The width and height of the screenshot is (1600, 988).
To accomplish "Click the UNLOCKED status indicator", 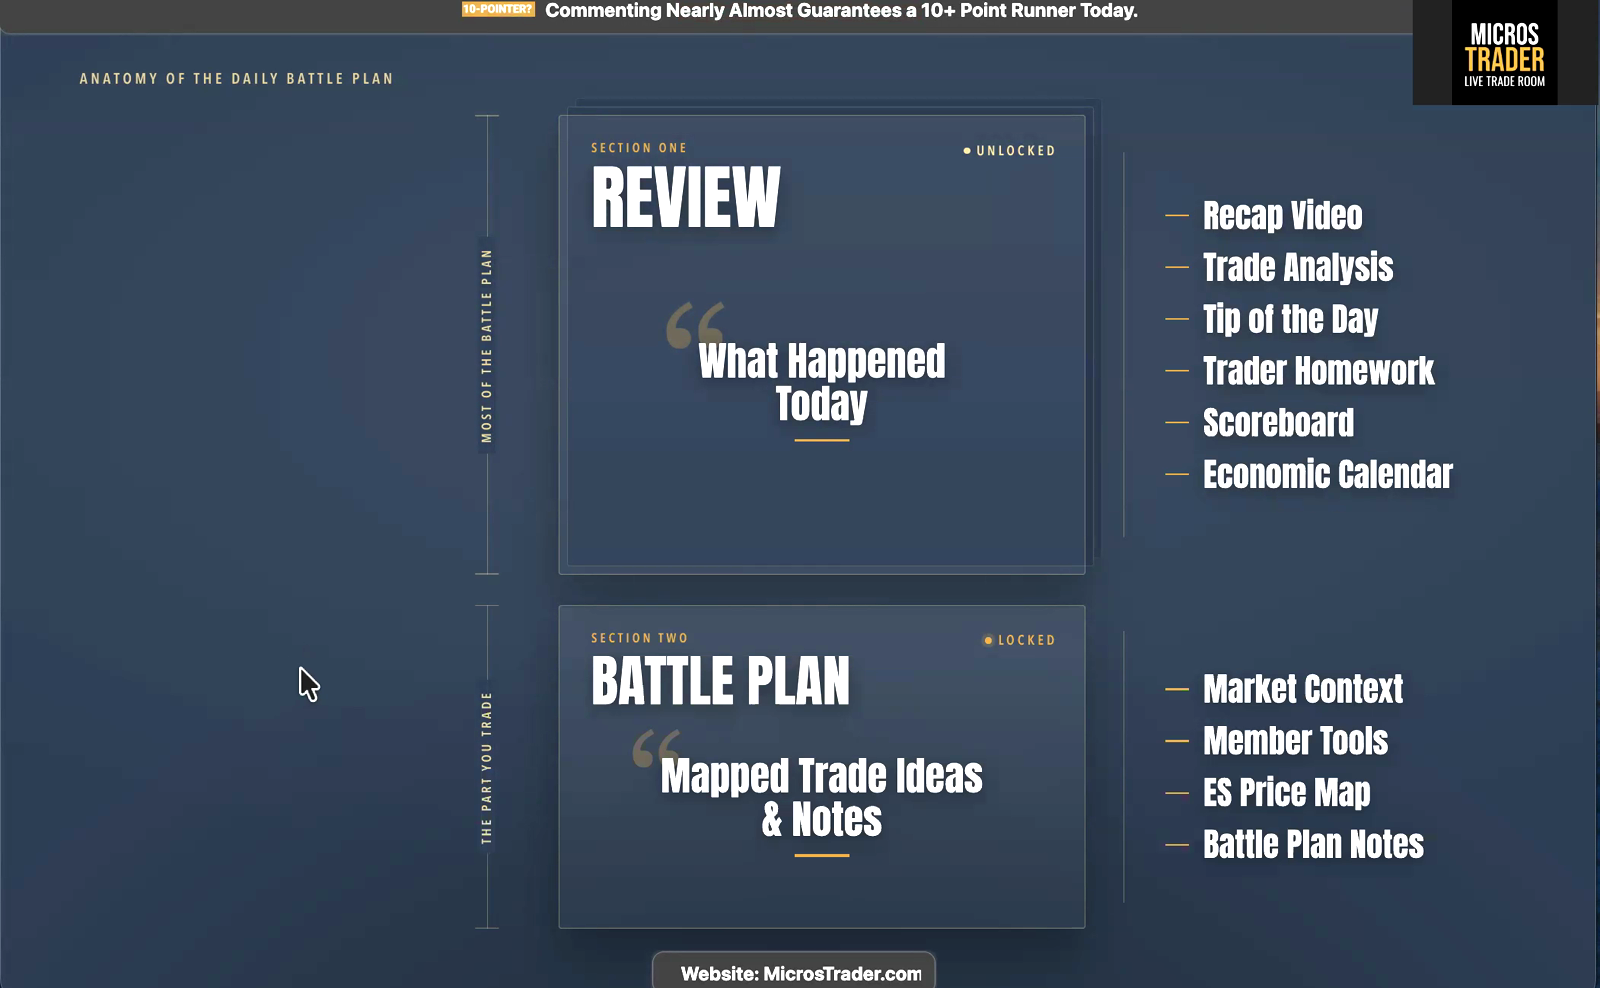I will [1009, 151].
